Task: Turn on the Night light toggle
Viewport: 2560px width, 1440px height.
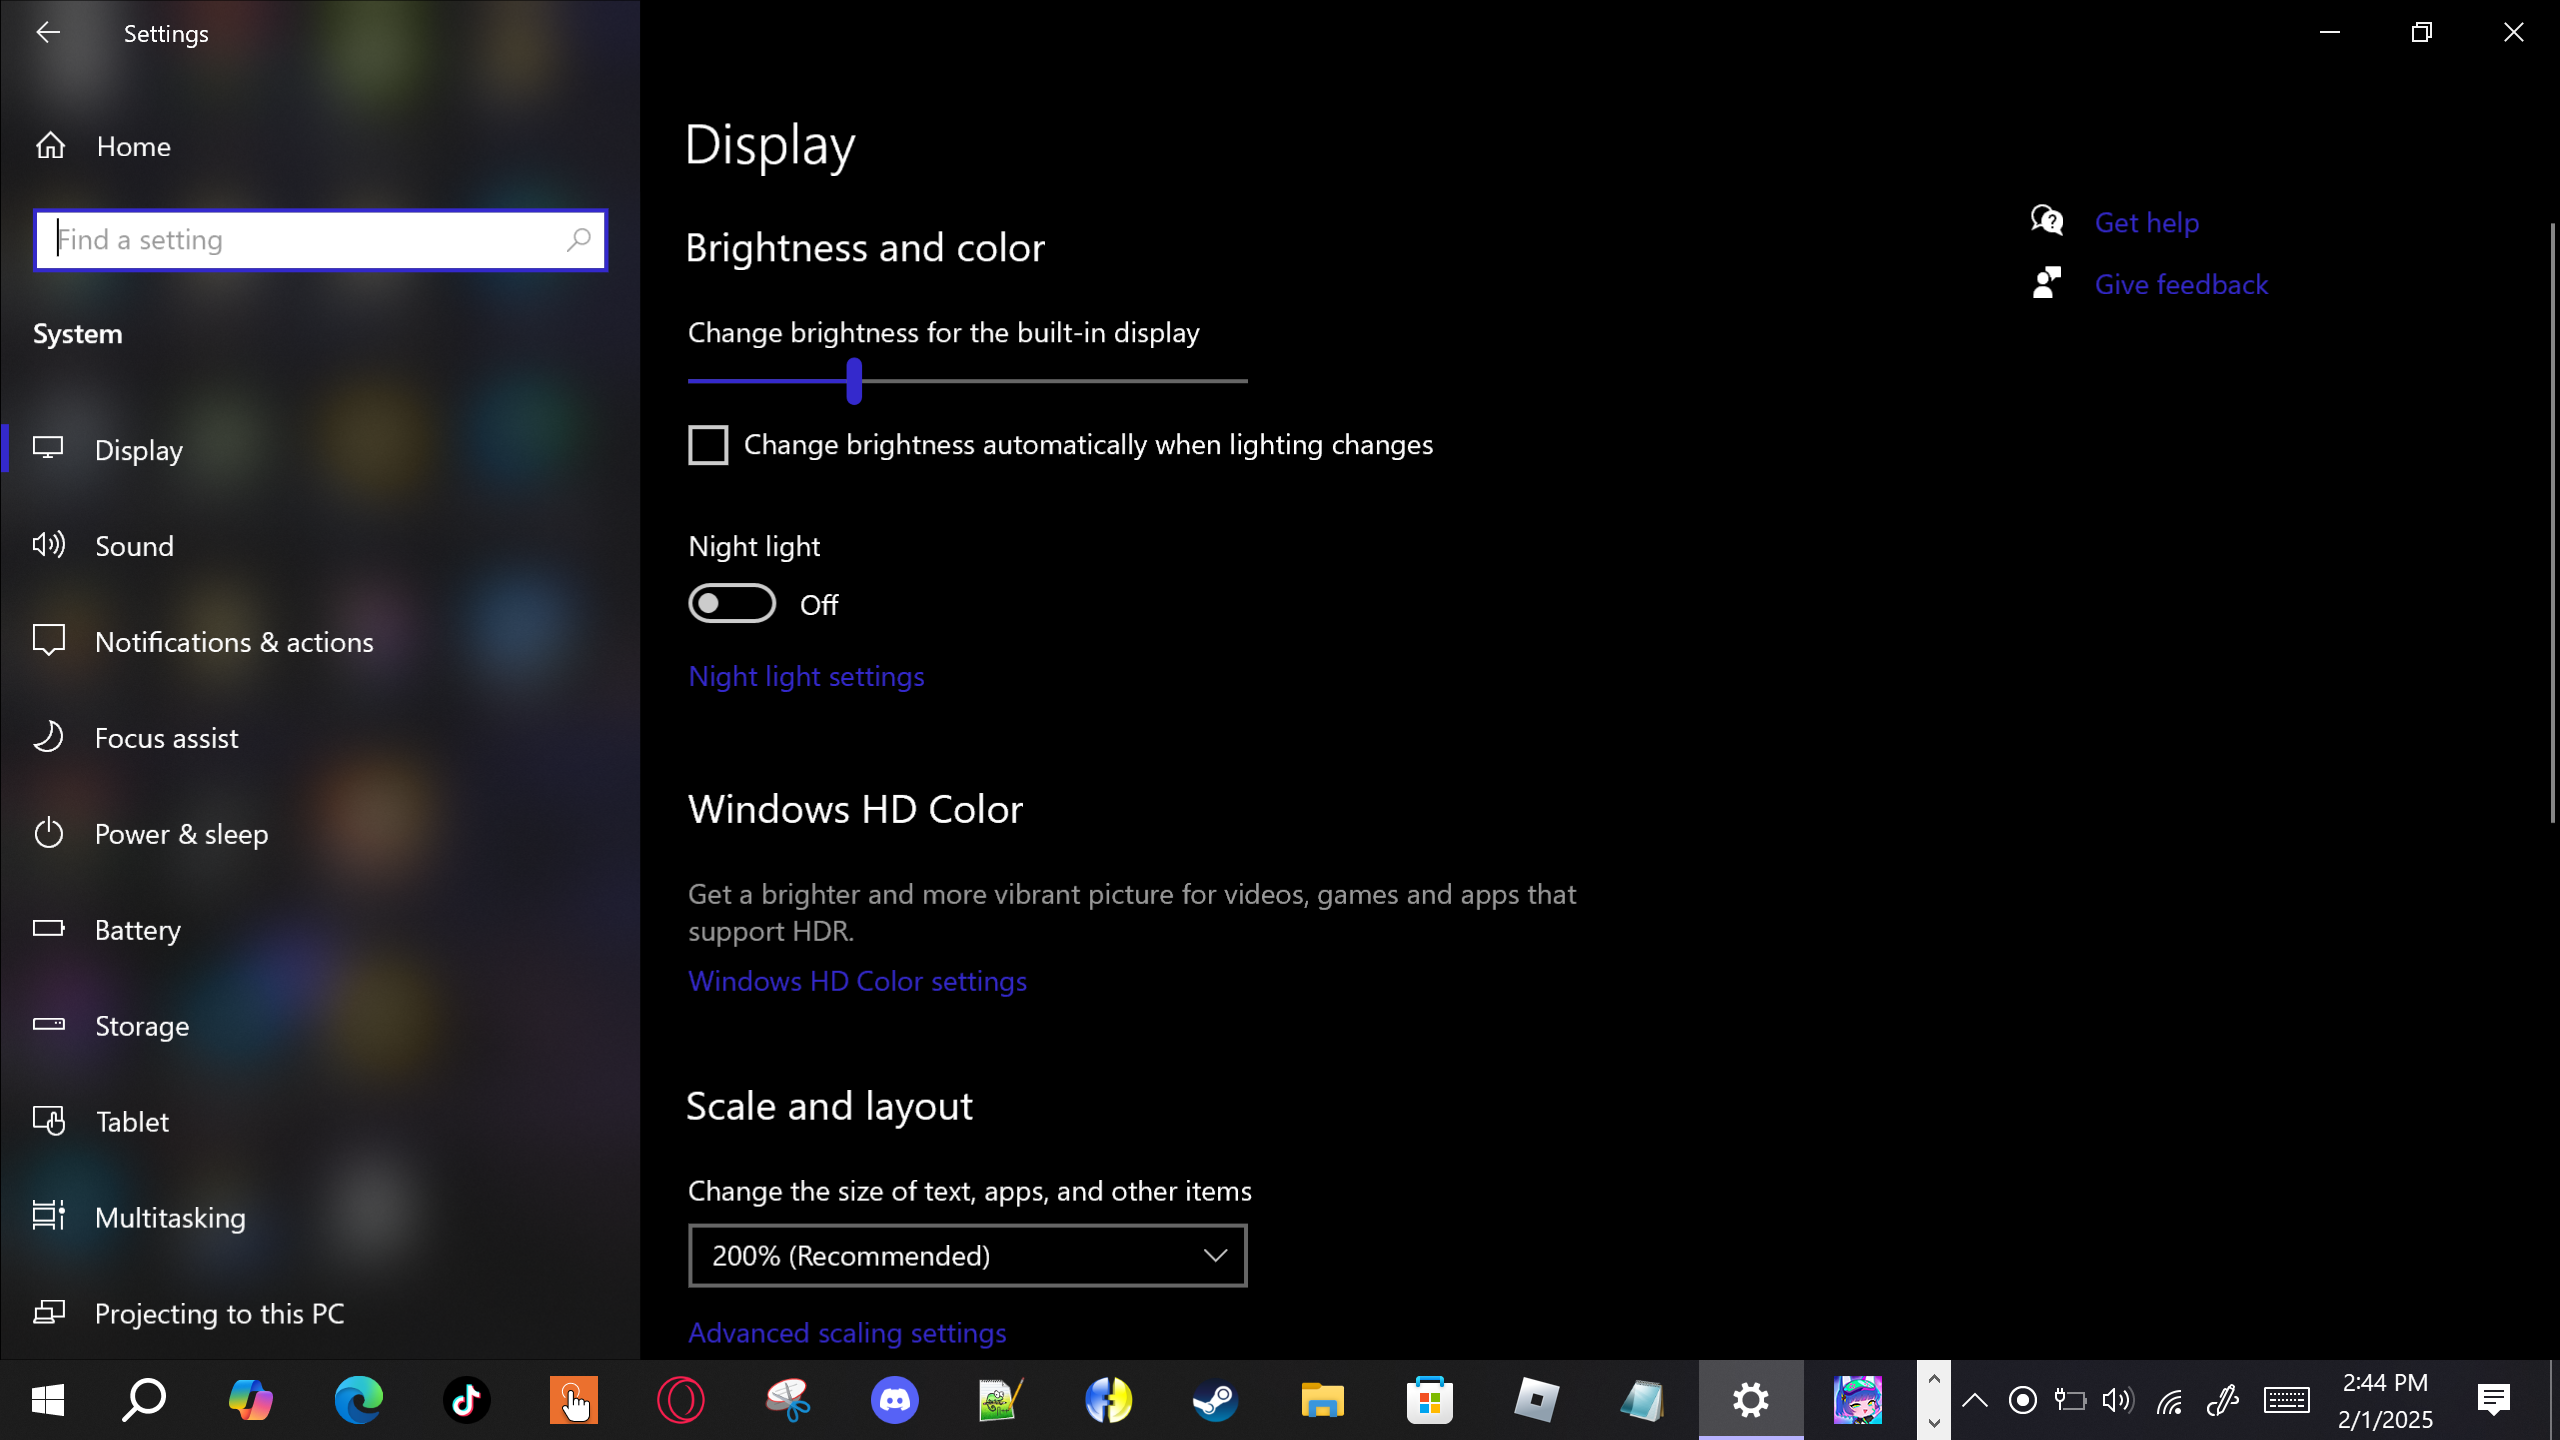Action: (x=732, y=604)
